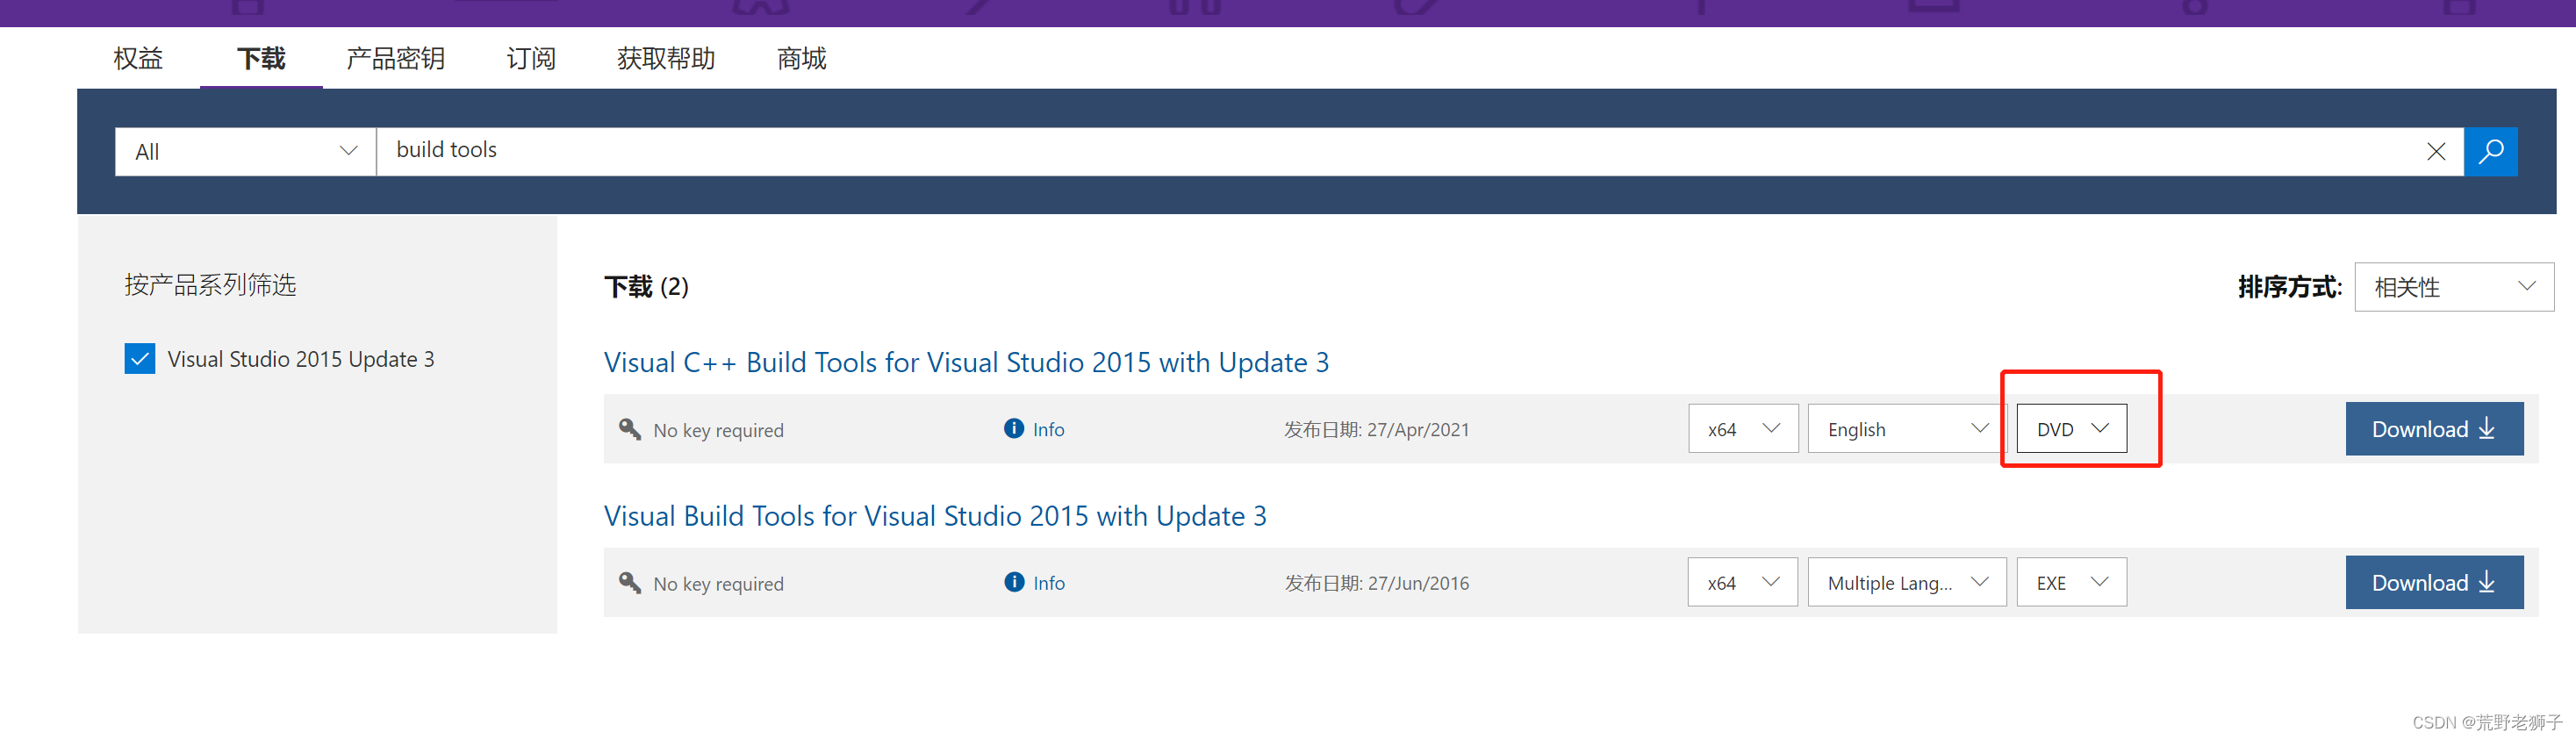The width and height of the screenshot is (2576, 739).
Task: Expand the Multiple Lang... dropdown
Action: (1907, 583)
